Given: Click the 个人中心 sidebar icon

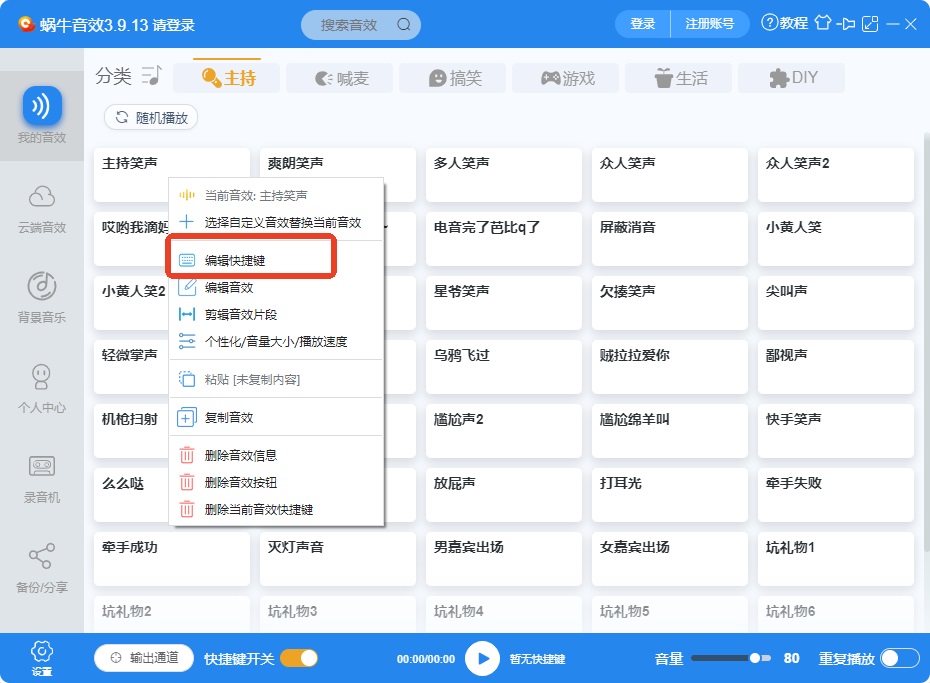Looking at the screenshot, I should [42, 376].
